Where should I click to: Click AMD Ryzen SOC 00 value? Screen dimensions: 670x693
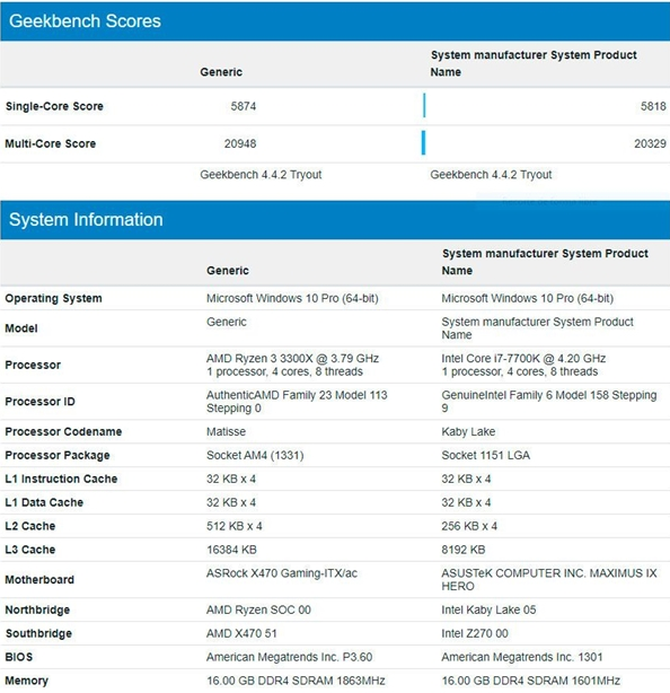click(x=259, y=610)
